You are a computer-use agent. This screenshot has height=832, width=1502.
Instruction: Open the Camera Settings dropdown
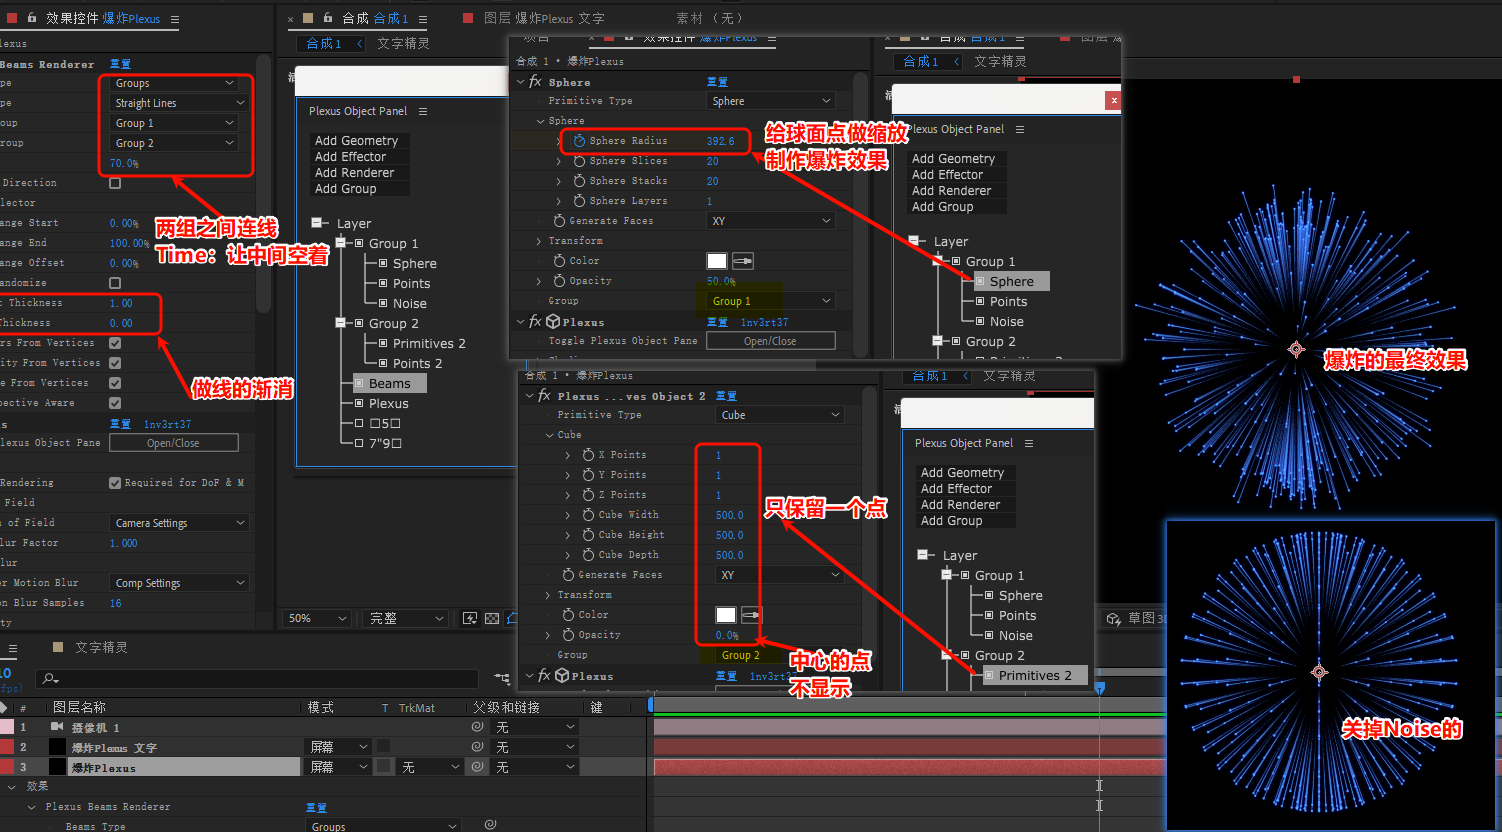tap(178, 523)
